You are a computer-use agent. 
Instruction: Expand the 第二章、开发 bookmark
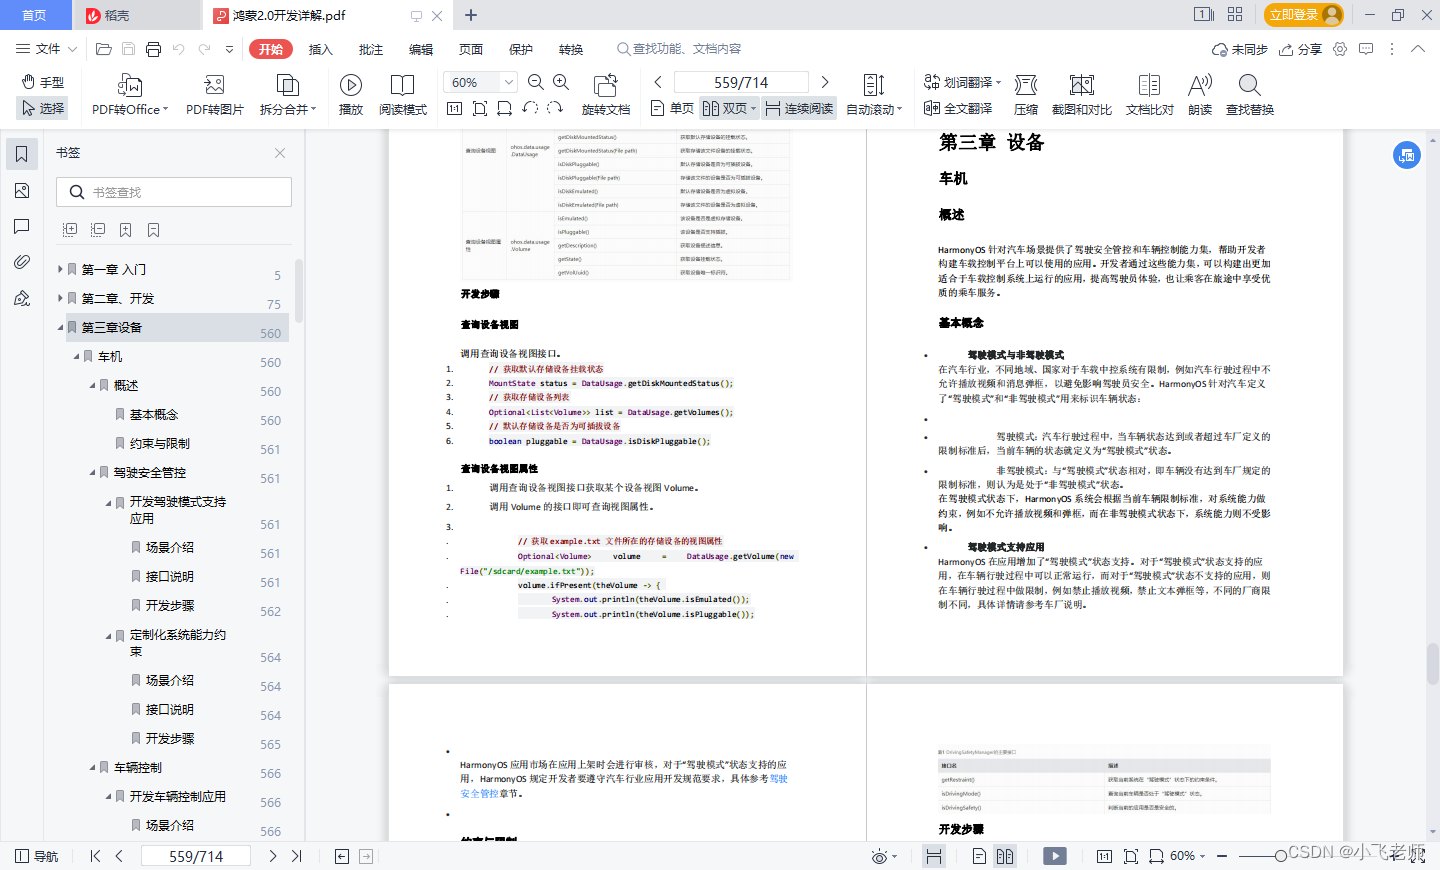(60, 298)
